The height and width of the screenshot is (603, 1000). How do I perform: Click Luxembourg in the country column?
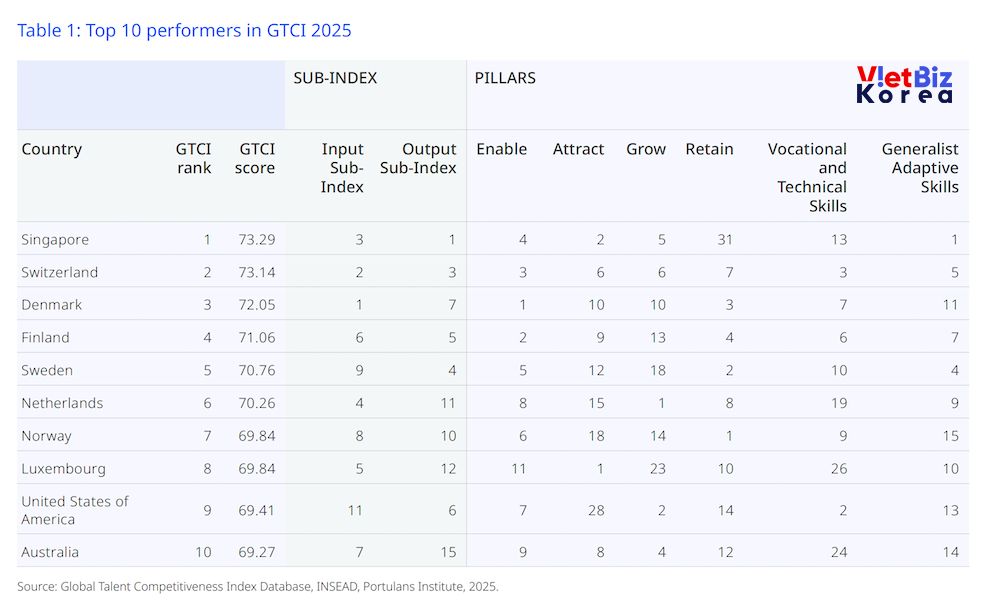pyautogui.click(x=63, y=468)
